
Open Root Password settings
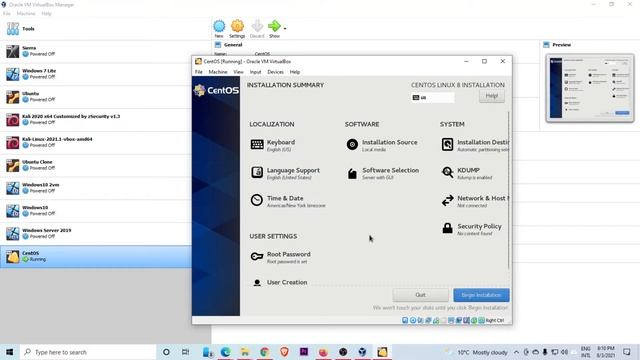(x=280, y=257)
